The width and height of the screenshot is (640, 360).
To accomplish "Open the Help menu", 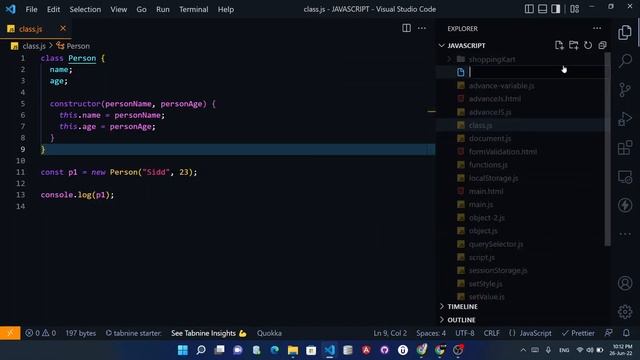I will point(225,9).
